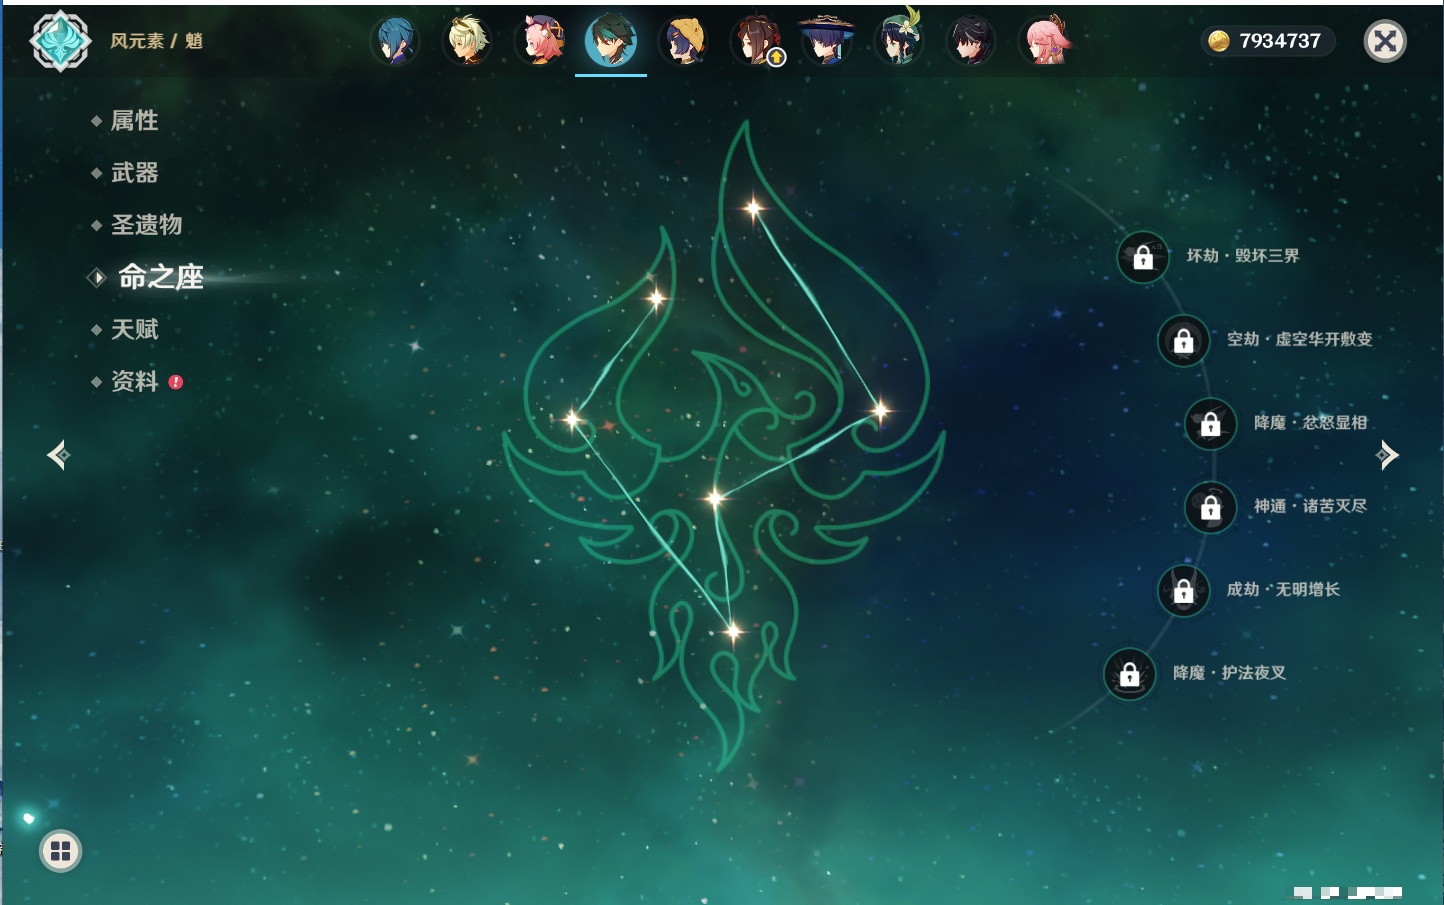
Task: Open the grid menu icon at bottom-left
Action: tap(60, 851)
